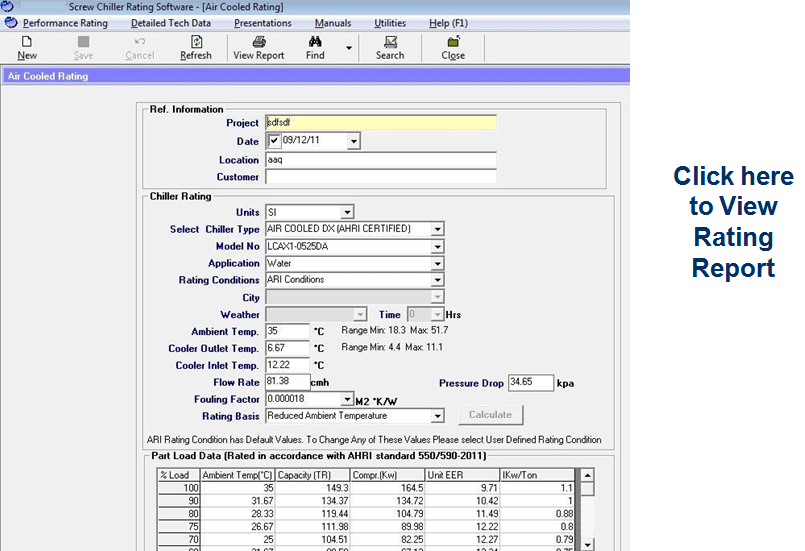This screenshot has height=551, width=805.
Task: Click the Calculate button
Action: click(490, 415)
